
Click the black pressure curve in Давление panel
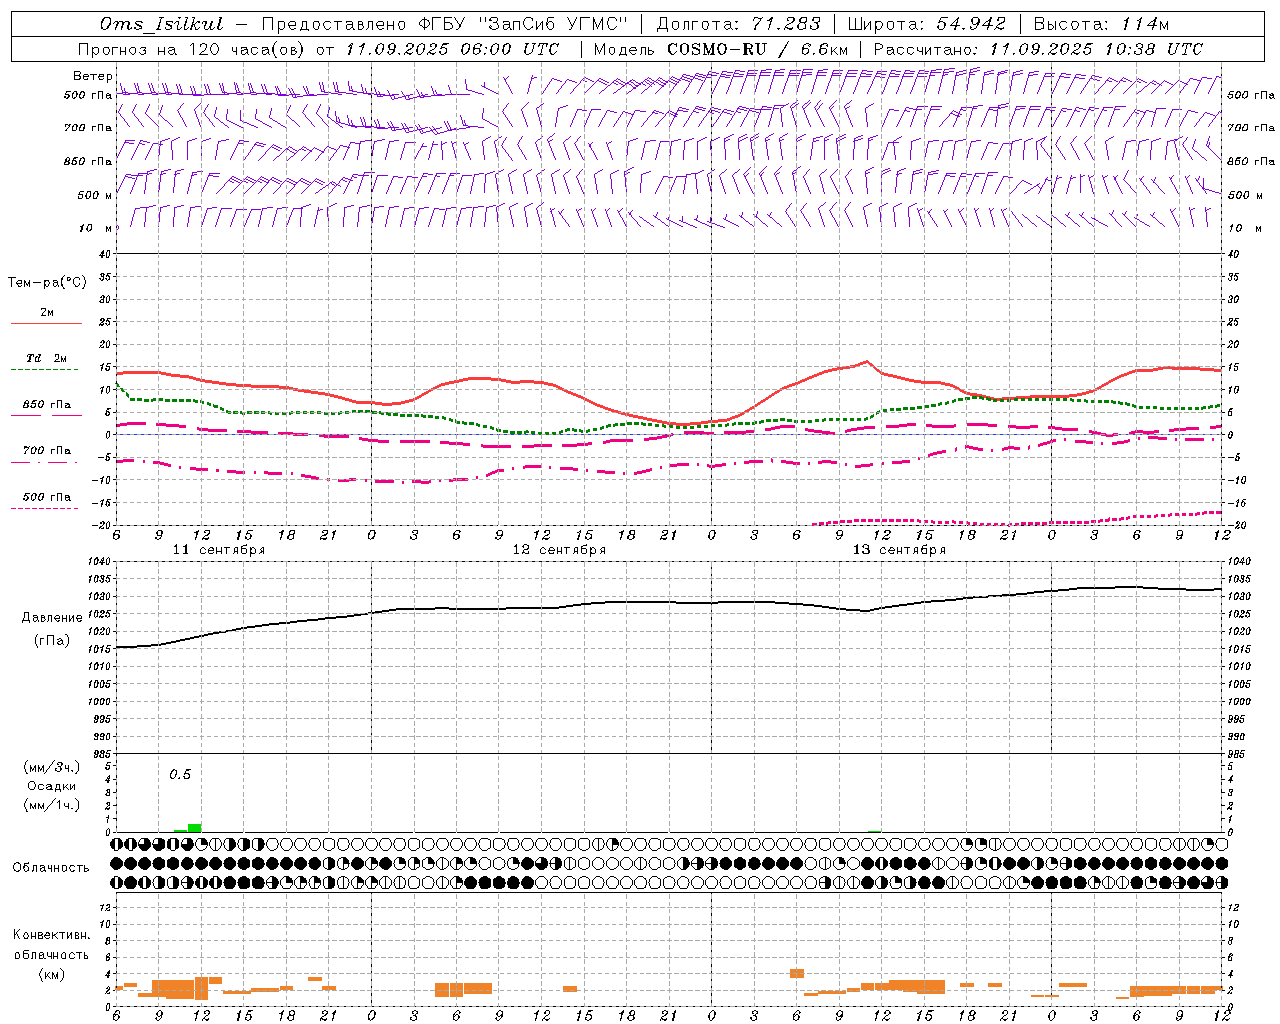668,603
